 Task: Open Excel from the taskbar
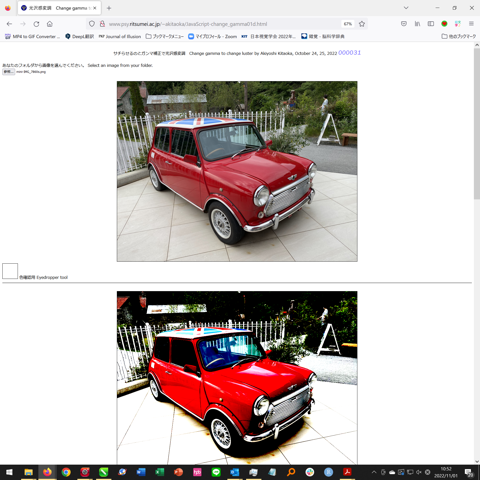point(160,472)
